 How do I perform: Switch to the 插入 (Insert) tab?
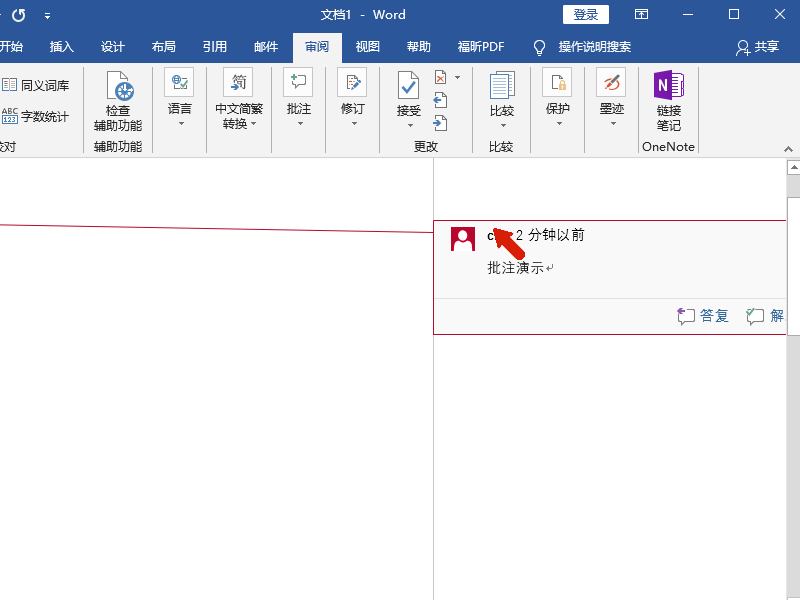62,47
